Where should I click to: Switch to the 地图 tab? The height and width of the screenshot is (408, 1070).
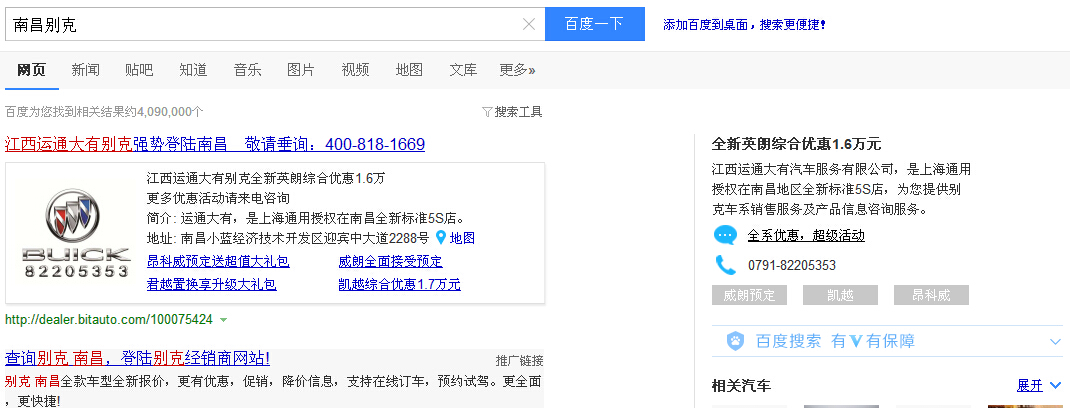point(409,70)
